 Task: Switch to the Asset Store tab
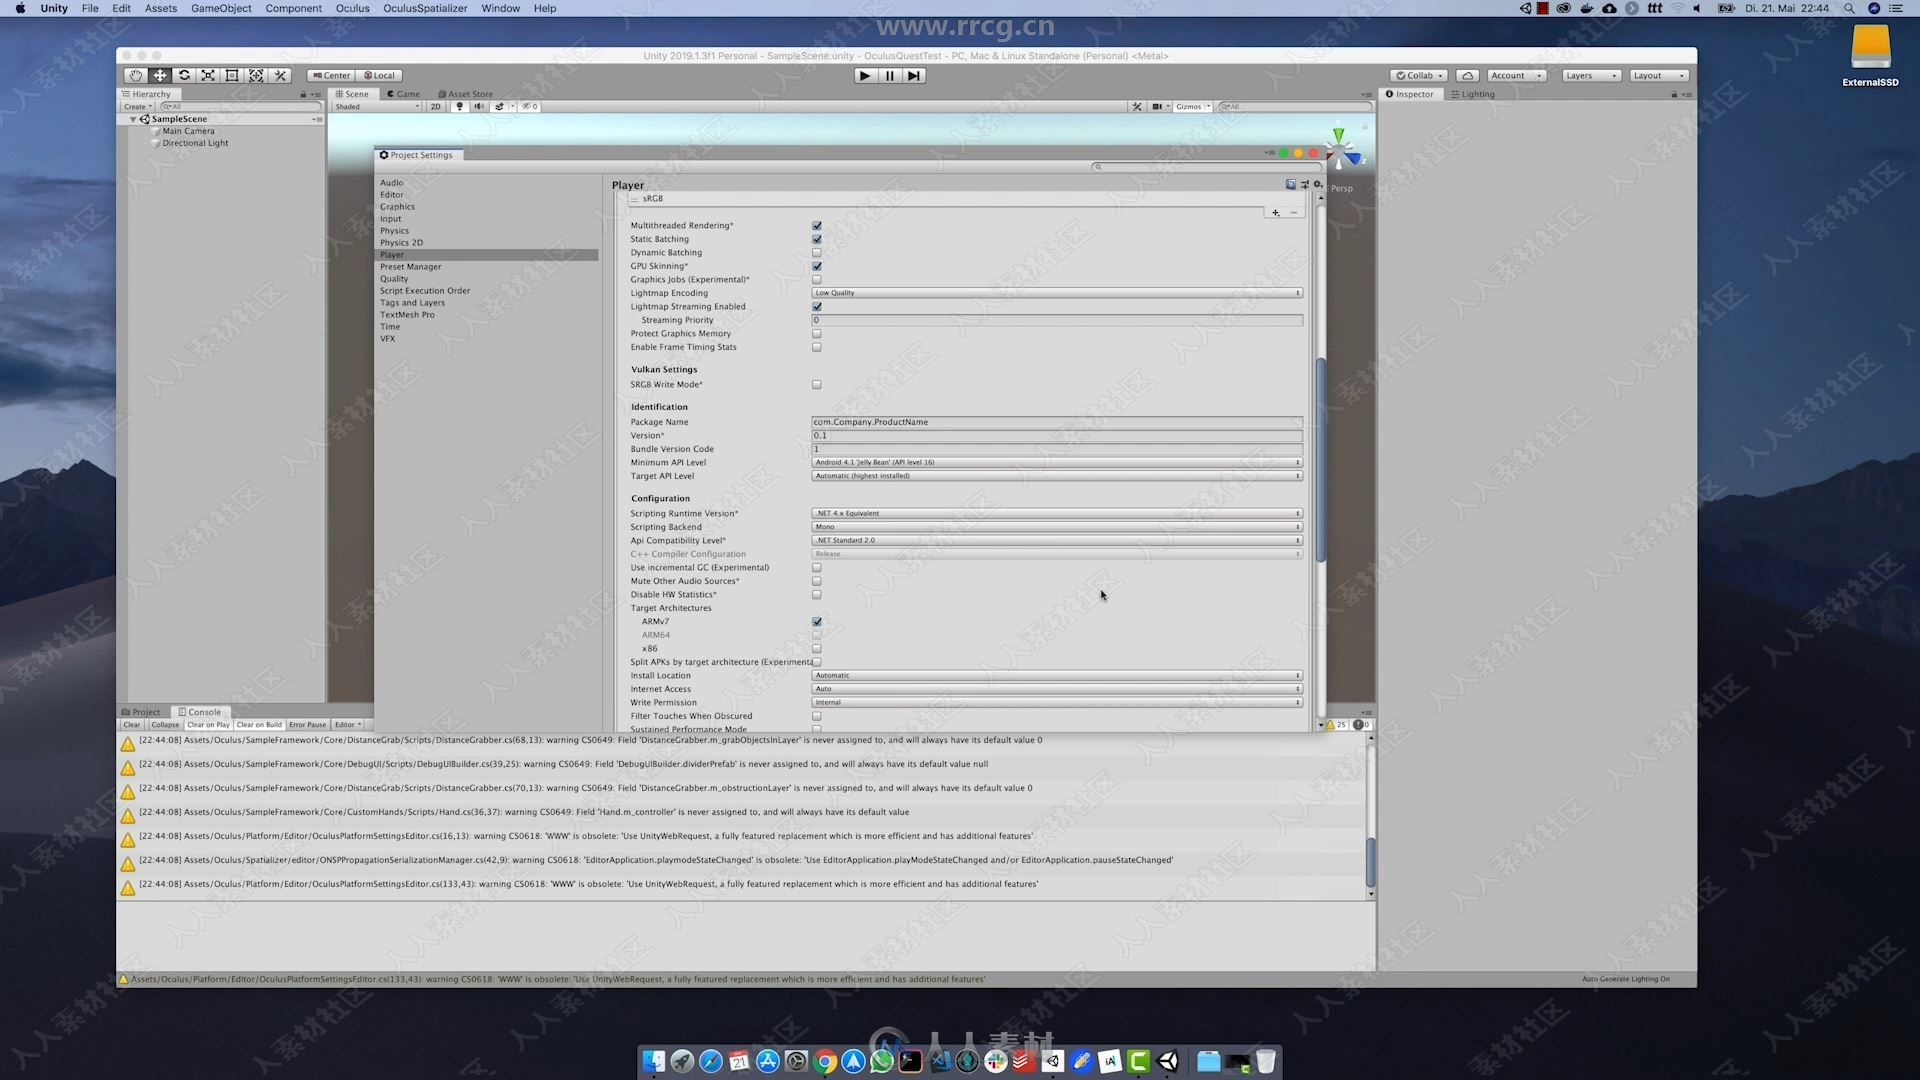coord(466,94)
